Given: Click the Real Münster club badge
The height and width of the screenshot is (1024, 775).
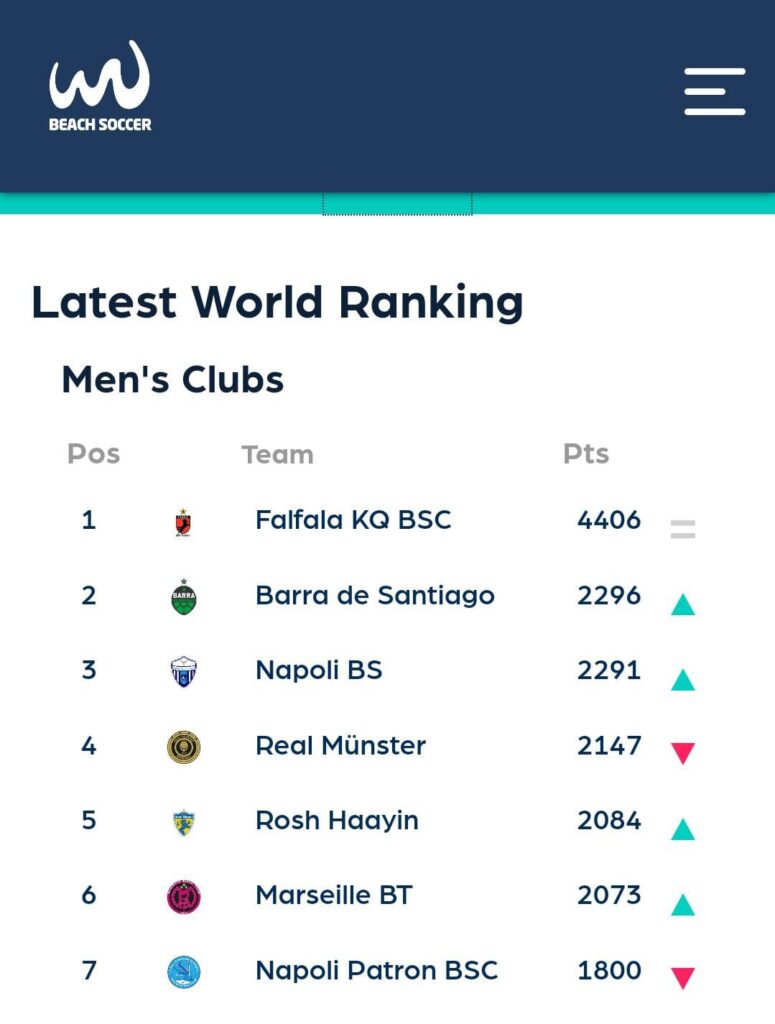Looking at the screenshot, I should [183, 747].
